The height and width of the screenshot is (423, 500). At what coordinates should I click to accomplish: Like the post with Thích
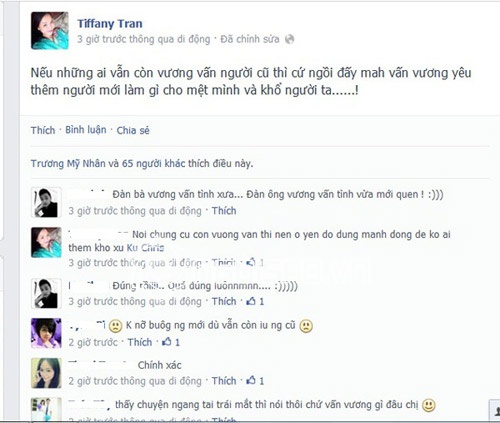click(43, 130)
